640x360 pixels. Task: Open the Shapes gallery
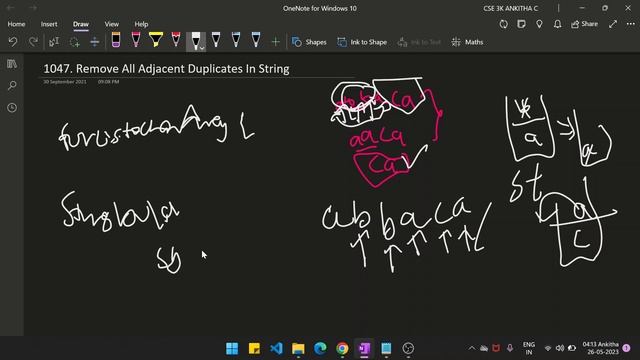coord(309,42)
